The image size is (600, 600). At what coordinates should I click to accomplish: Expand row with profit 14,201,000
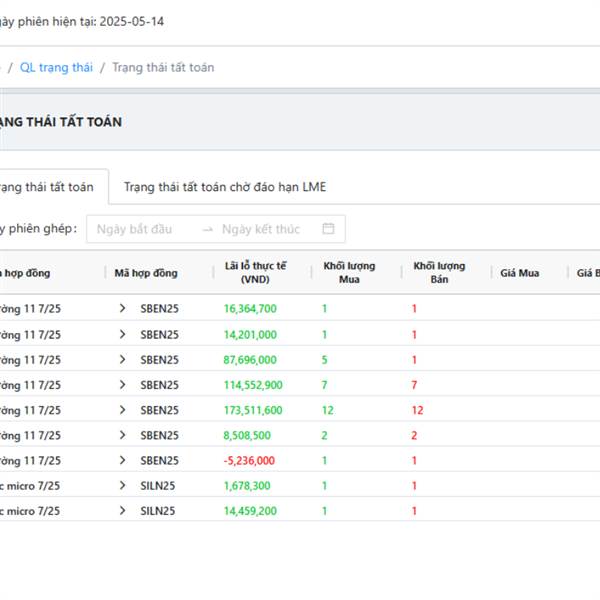click(x=122, y=334)
